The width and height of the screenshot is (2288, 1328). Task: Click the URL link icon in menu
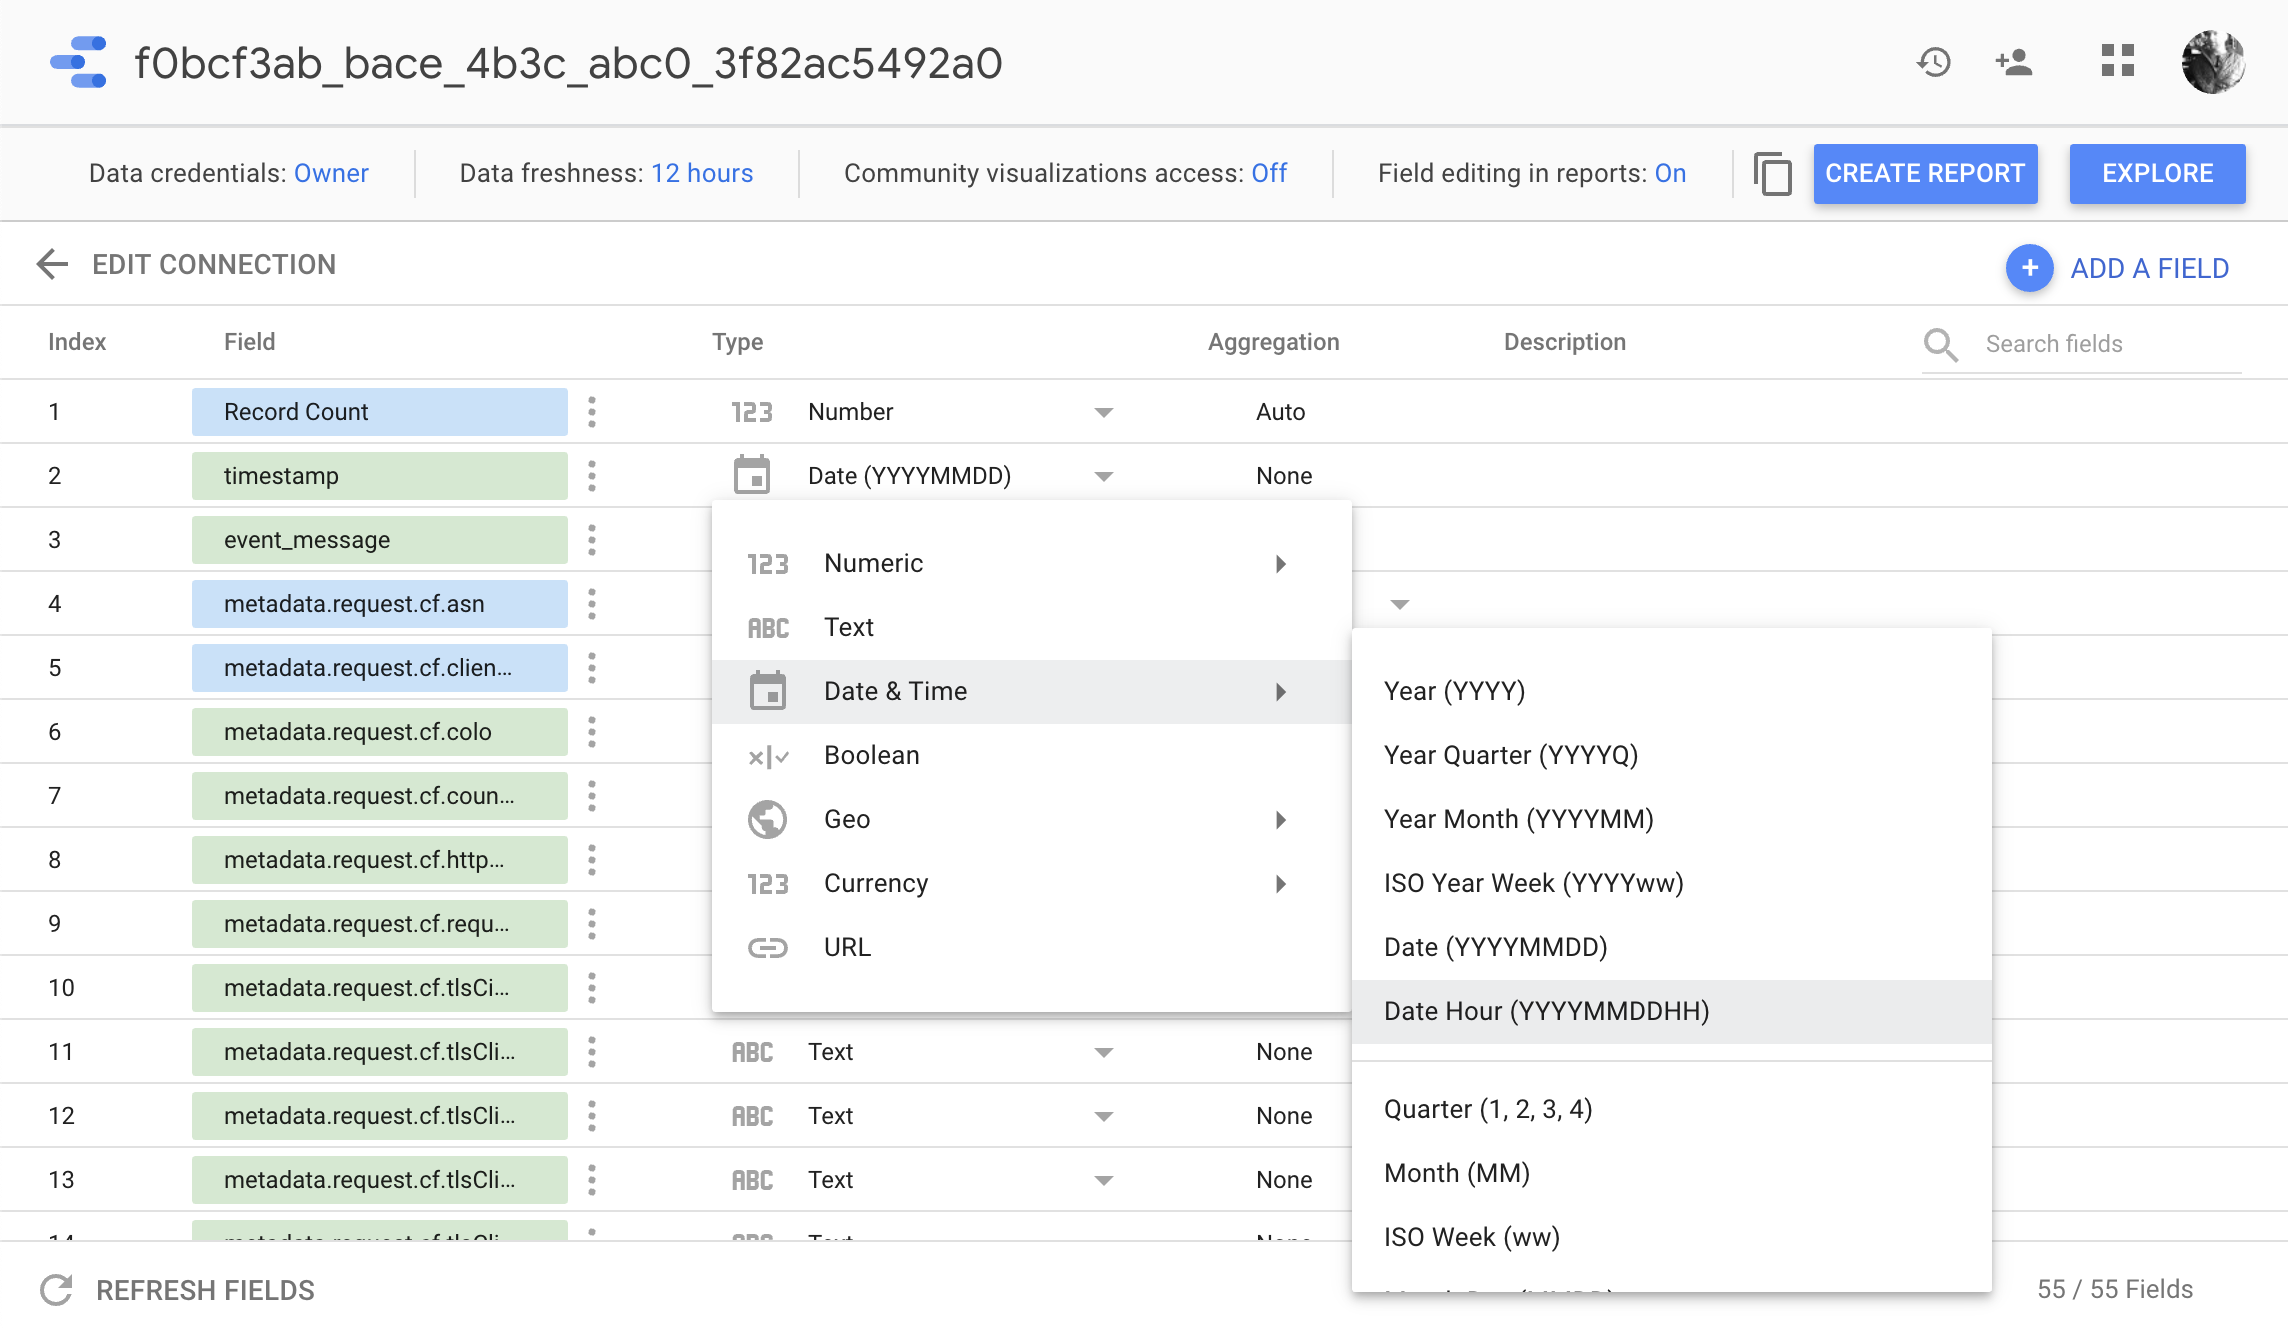click(x=768, y=947)
